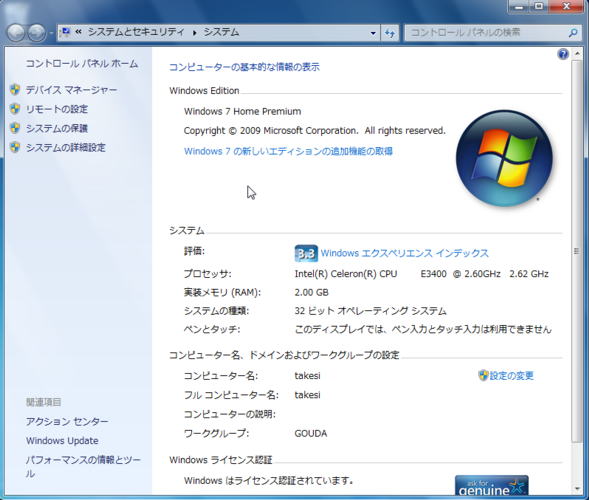Open Windows Update link
Screen dimensions: 589x500
(x=62, y=441)
